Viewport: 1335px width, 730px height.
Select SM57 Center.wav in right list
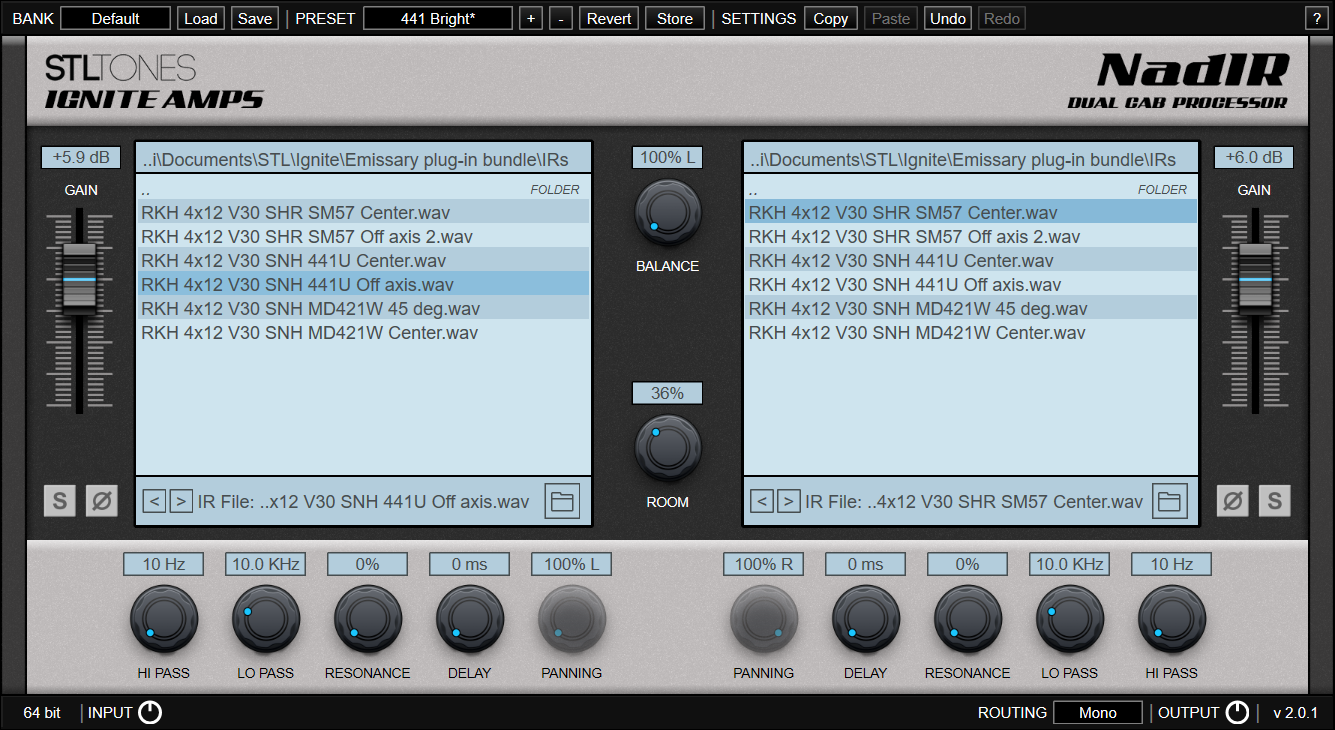tap(971, 213)
